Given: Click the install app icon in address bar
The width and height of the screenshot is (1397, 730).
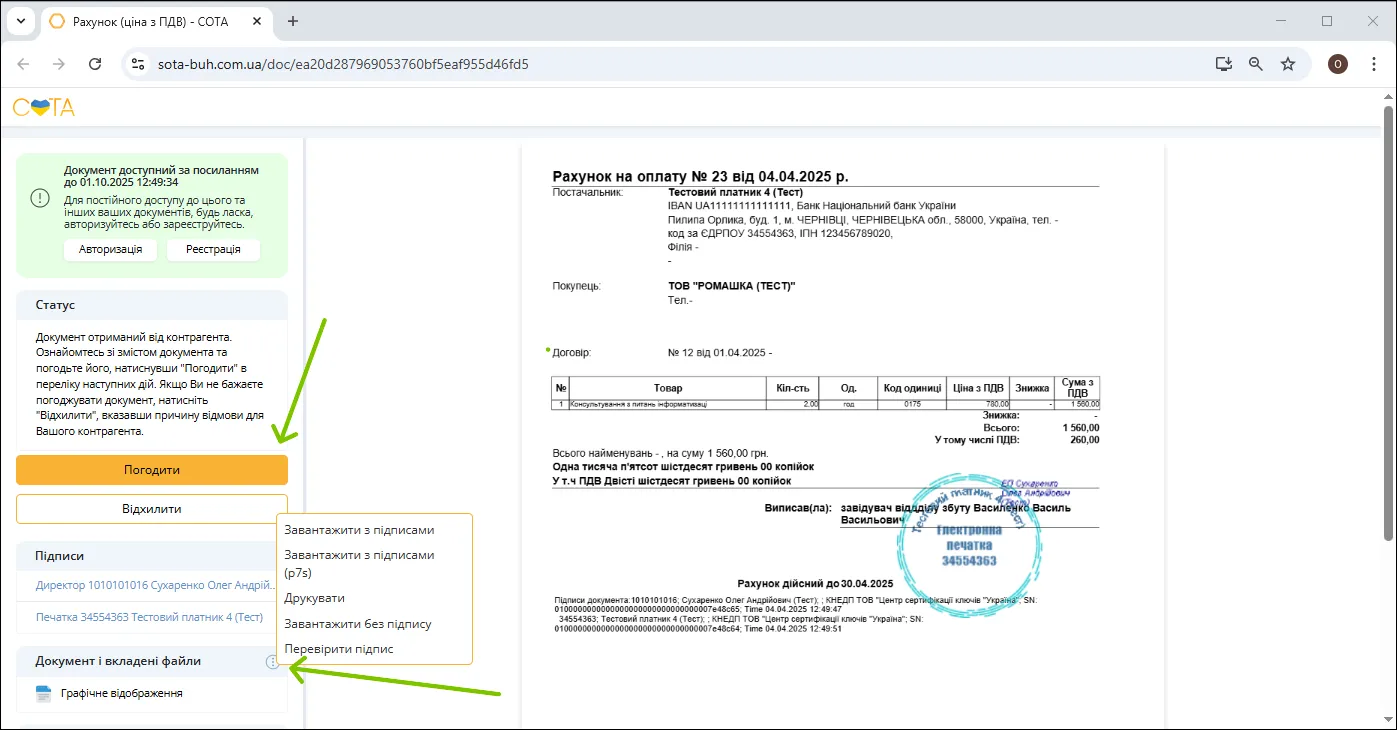Looking at the screenshot, I should pos(1224,64).
